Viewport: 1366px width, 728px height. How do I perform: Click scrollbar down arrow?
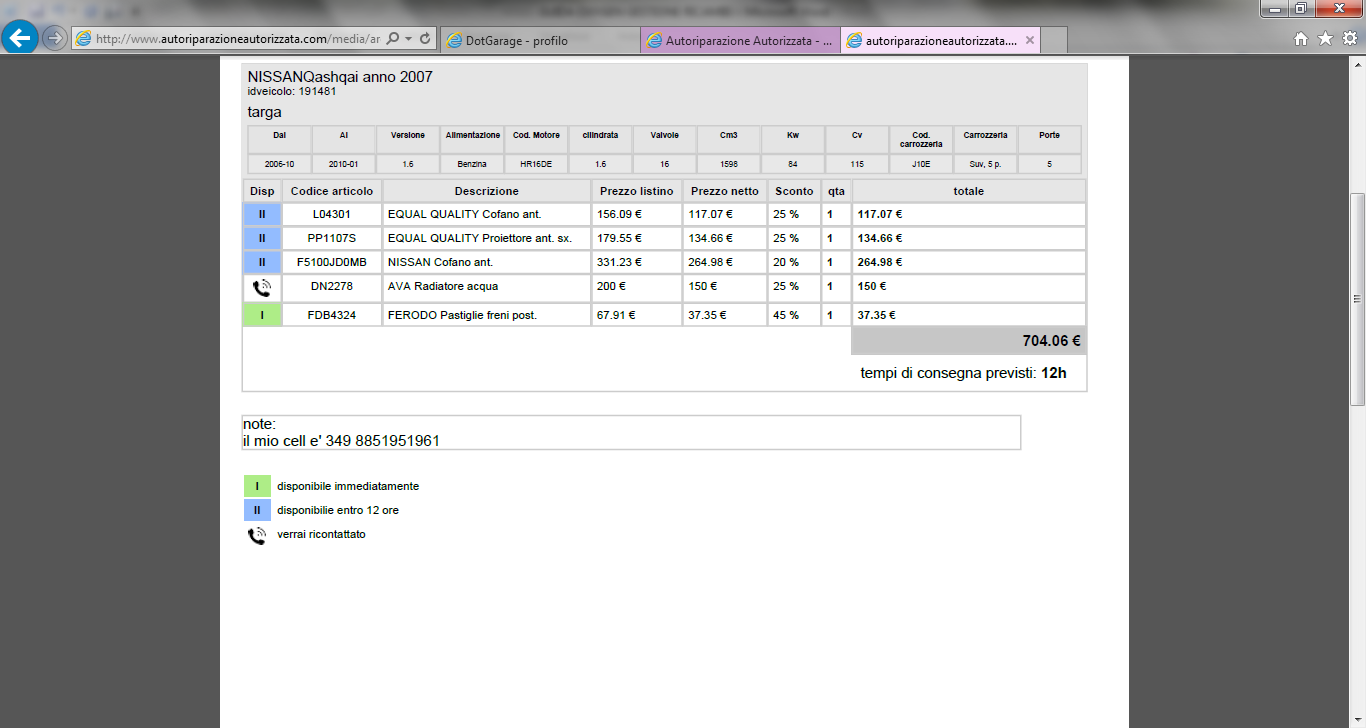pos(1357,720)
